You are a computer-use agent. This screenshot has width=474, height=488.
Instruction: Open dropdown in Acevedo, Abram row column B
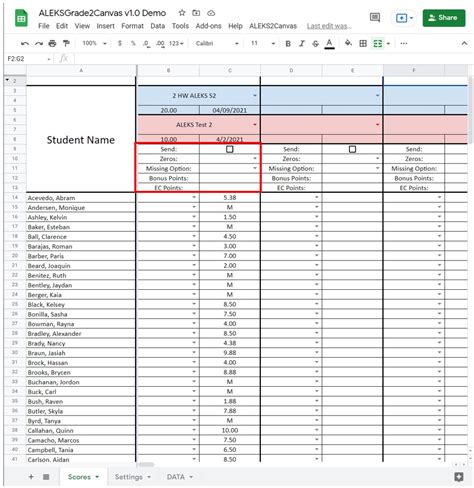click(x=194, y=197)
